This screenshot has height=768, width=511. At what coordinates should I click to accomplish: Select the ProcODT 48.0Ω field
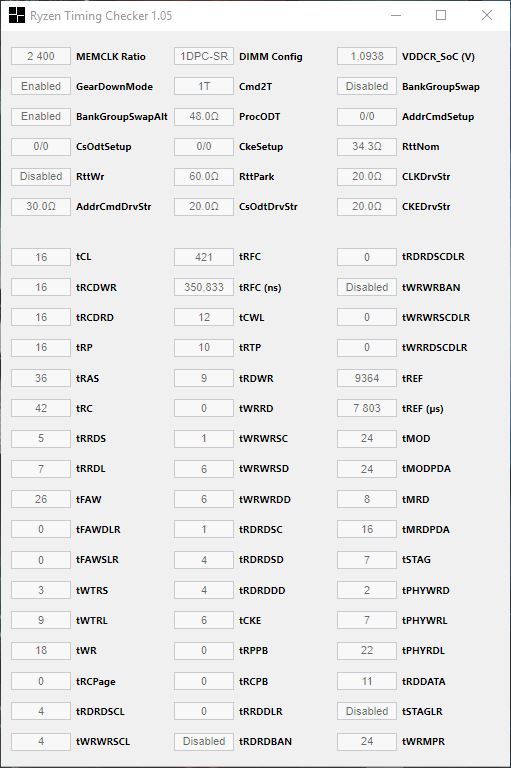[x=204, y=117]
